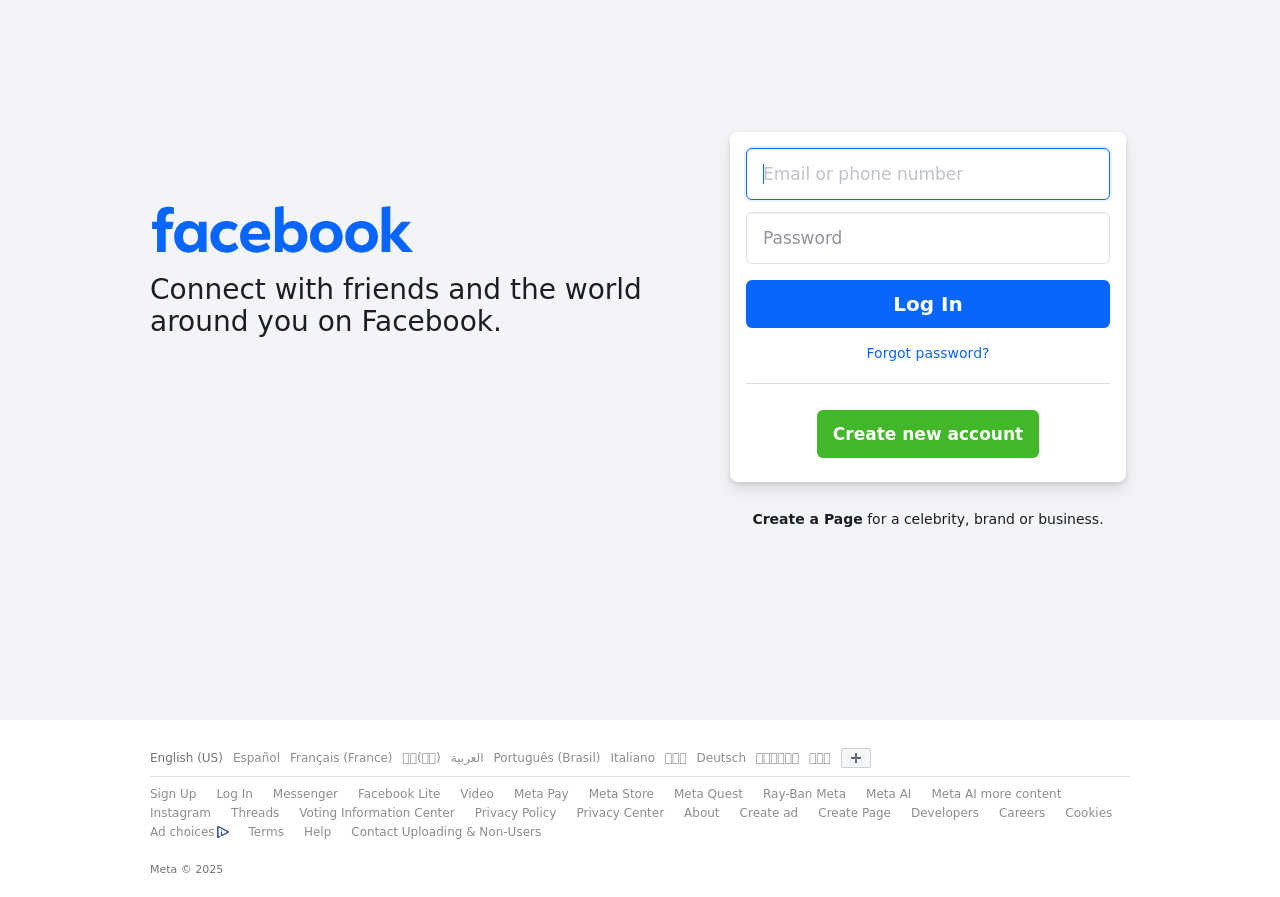Go to Privacy Policy page
Viewport: 1280px width, 897px height.
coord(515,813)
